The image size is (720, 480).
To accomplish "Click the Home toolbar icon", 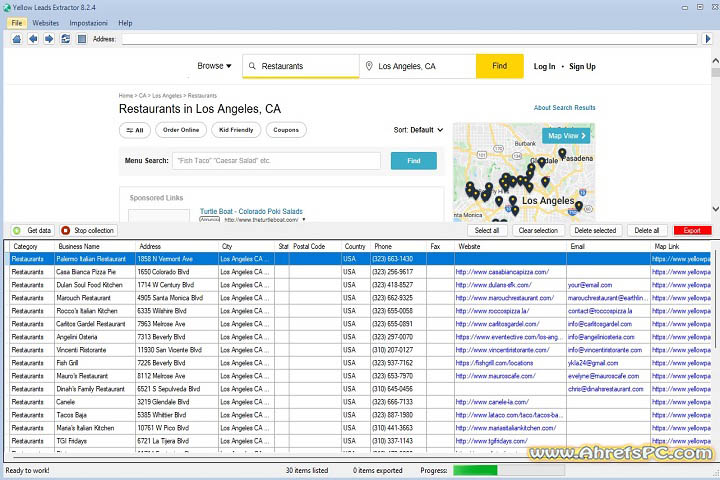I will point(17,39).
